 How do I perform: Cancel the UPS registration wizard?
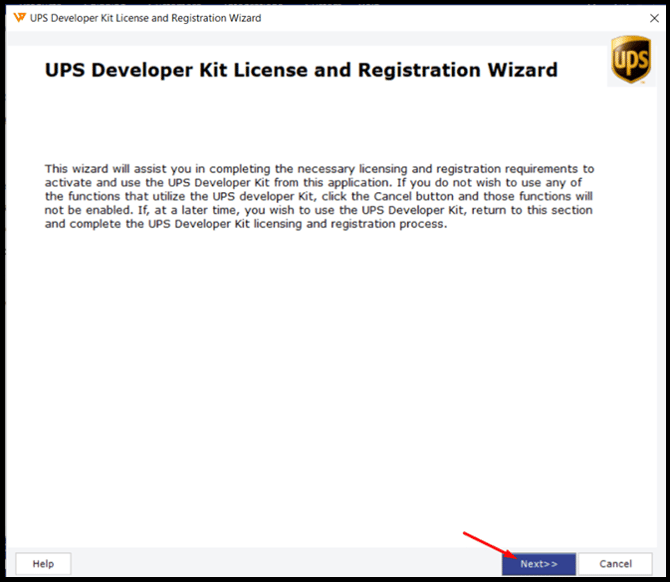coord(615,564)
